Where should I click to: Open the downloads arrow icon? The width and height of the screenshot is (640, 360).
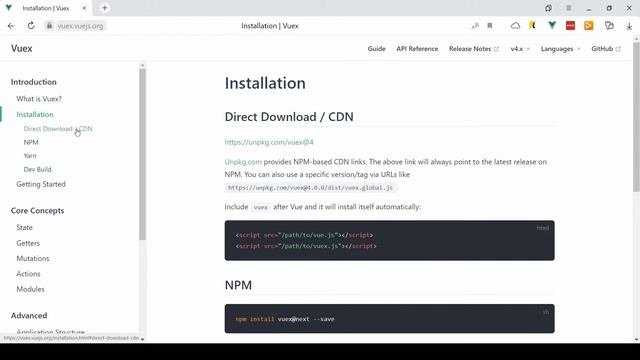tap(629, 26)
